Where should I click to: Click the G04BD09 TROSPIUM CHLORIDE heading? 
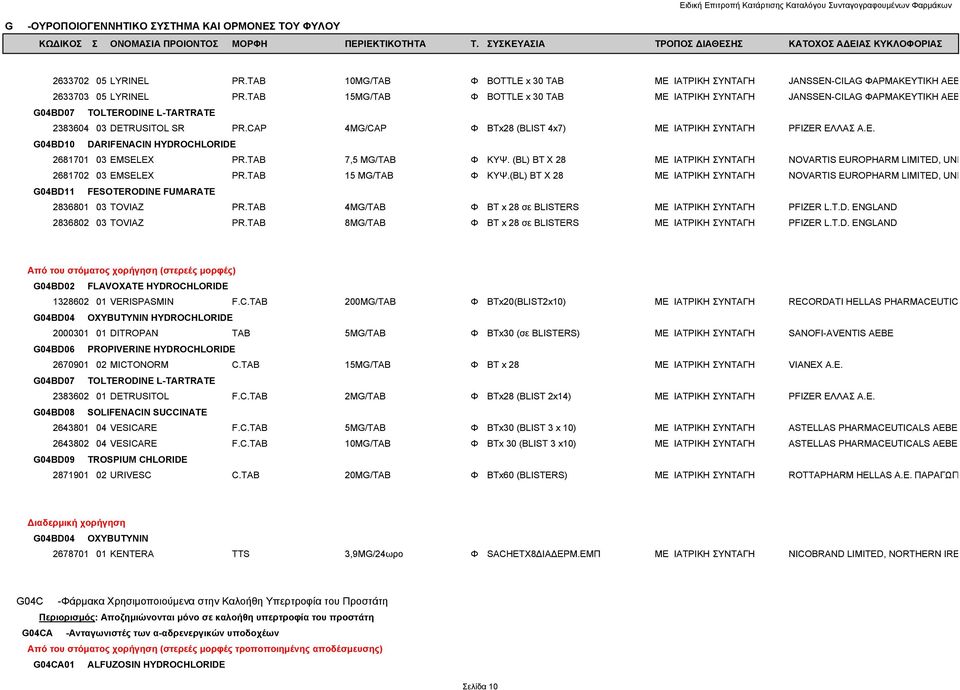click(110, 460)
